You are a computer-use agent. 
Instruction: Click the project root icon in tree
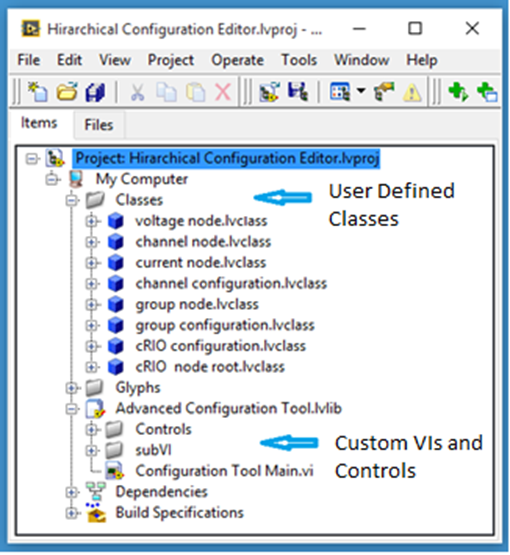(x=55, y=158)
